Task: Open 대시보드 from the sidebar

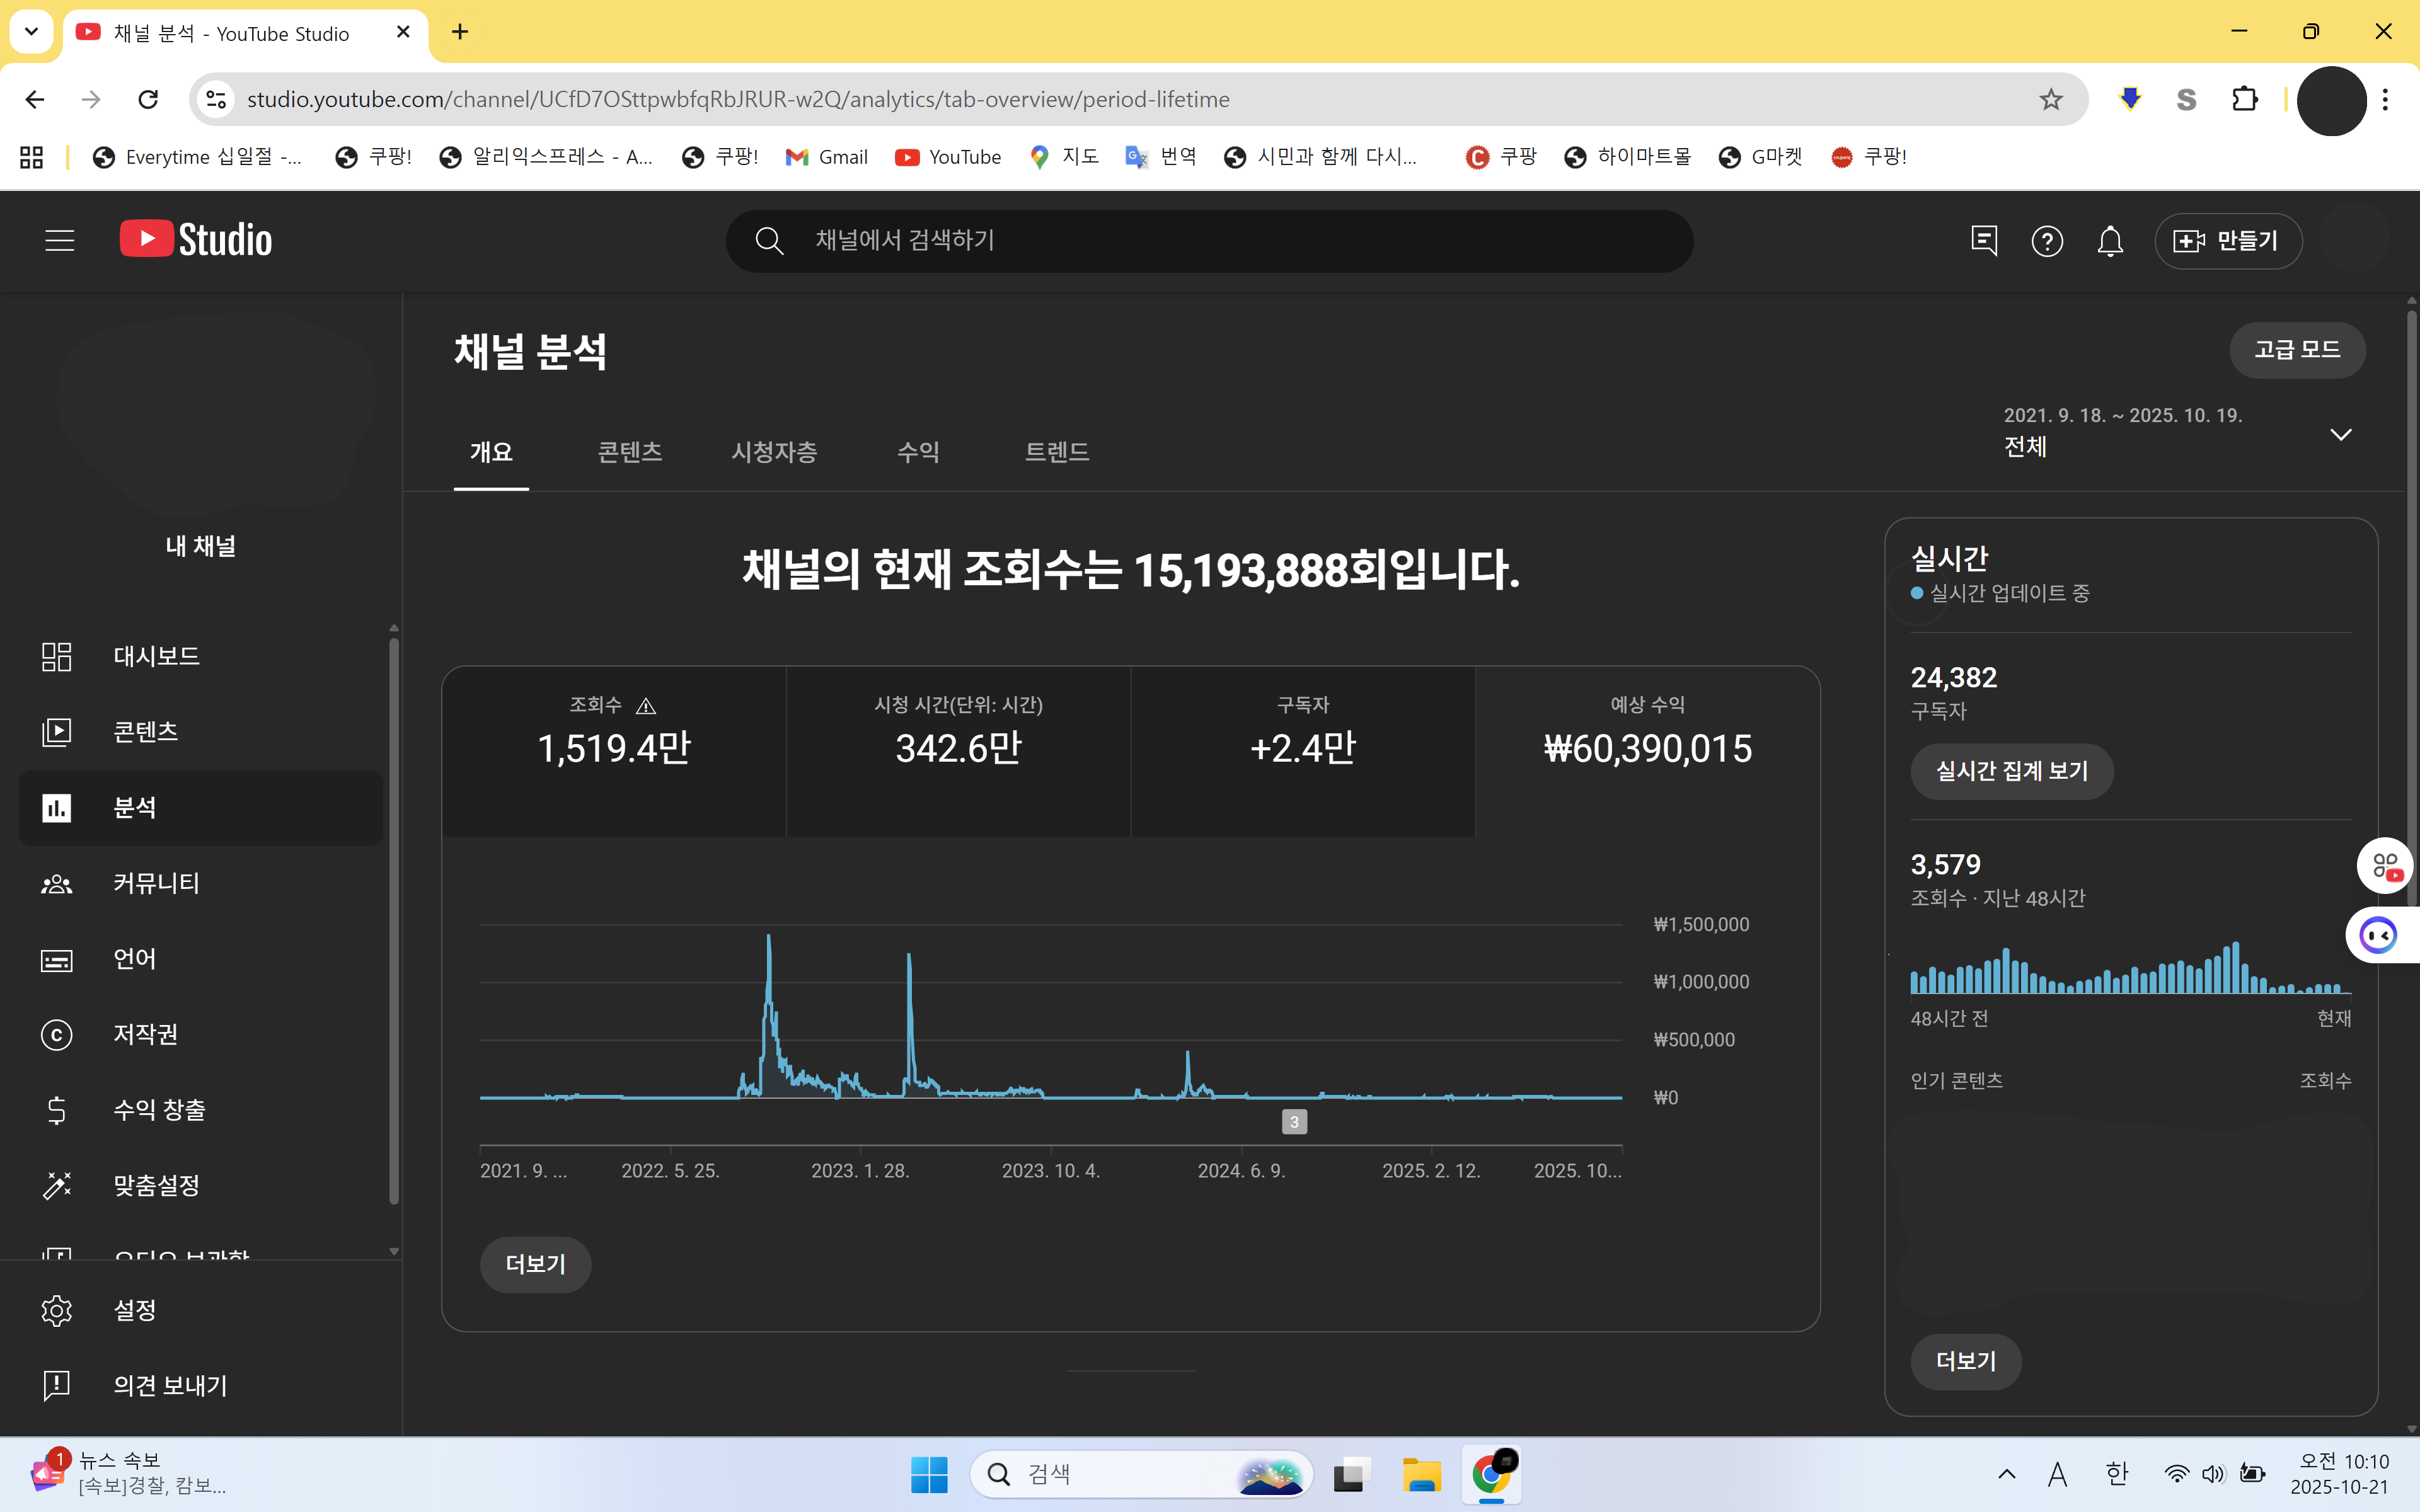Action: tap(156, 656)
